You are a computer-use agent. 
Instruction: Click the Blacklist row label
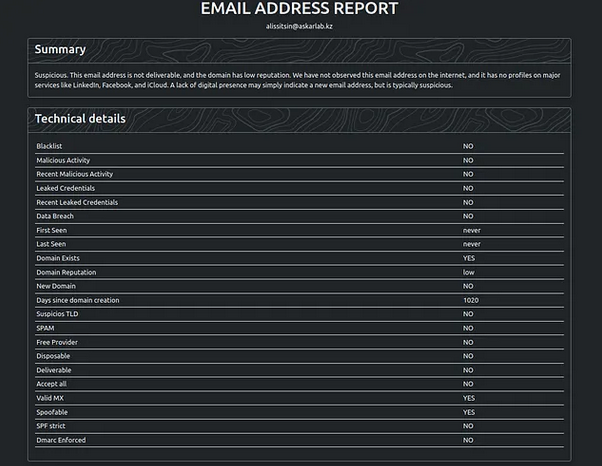pyautogui.click(x=49, y=146)
